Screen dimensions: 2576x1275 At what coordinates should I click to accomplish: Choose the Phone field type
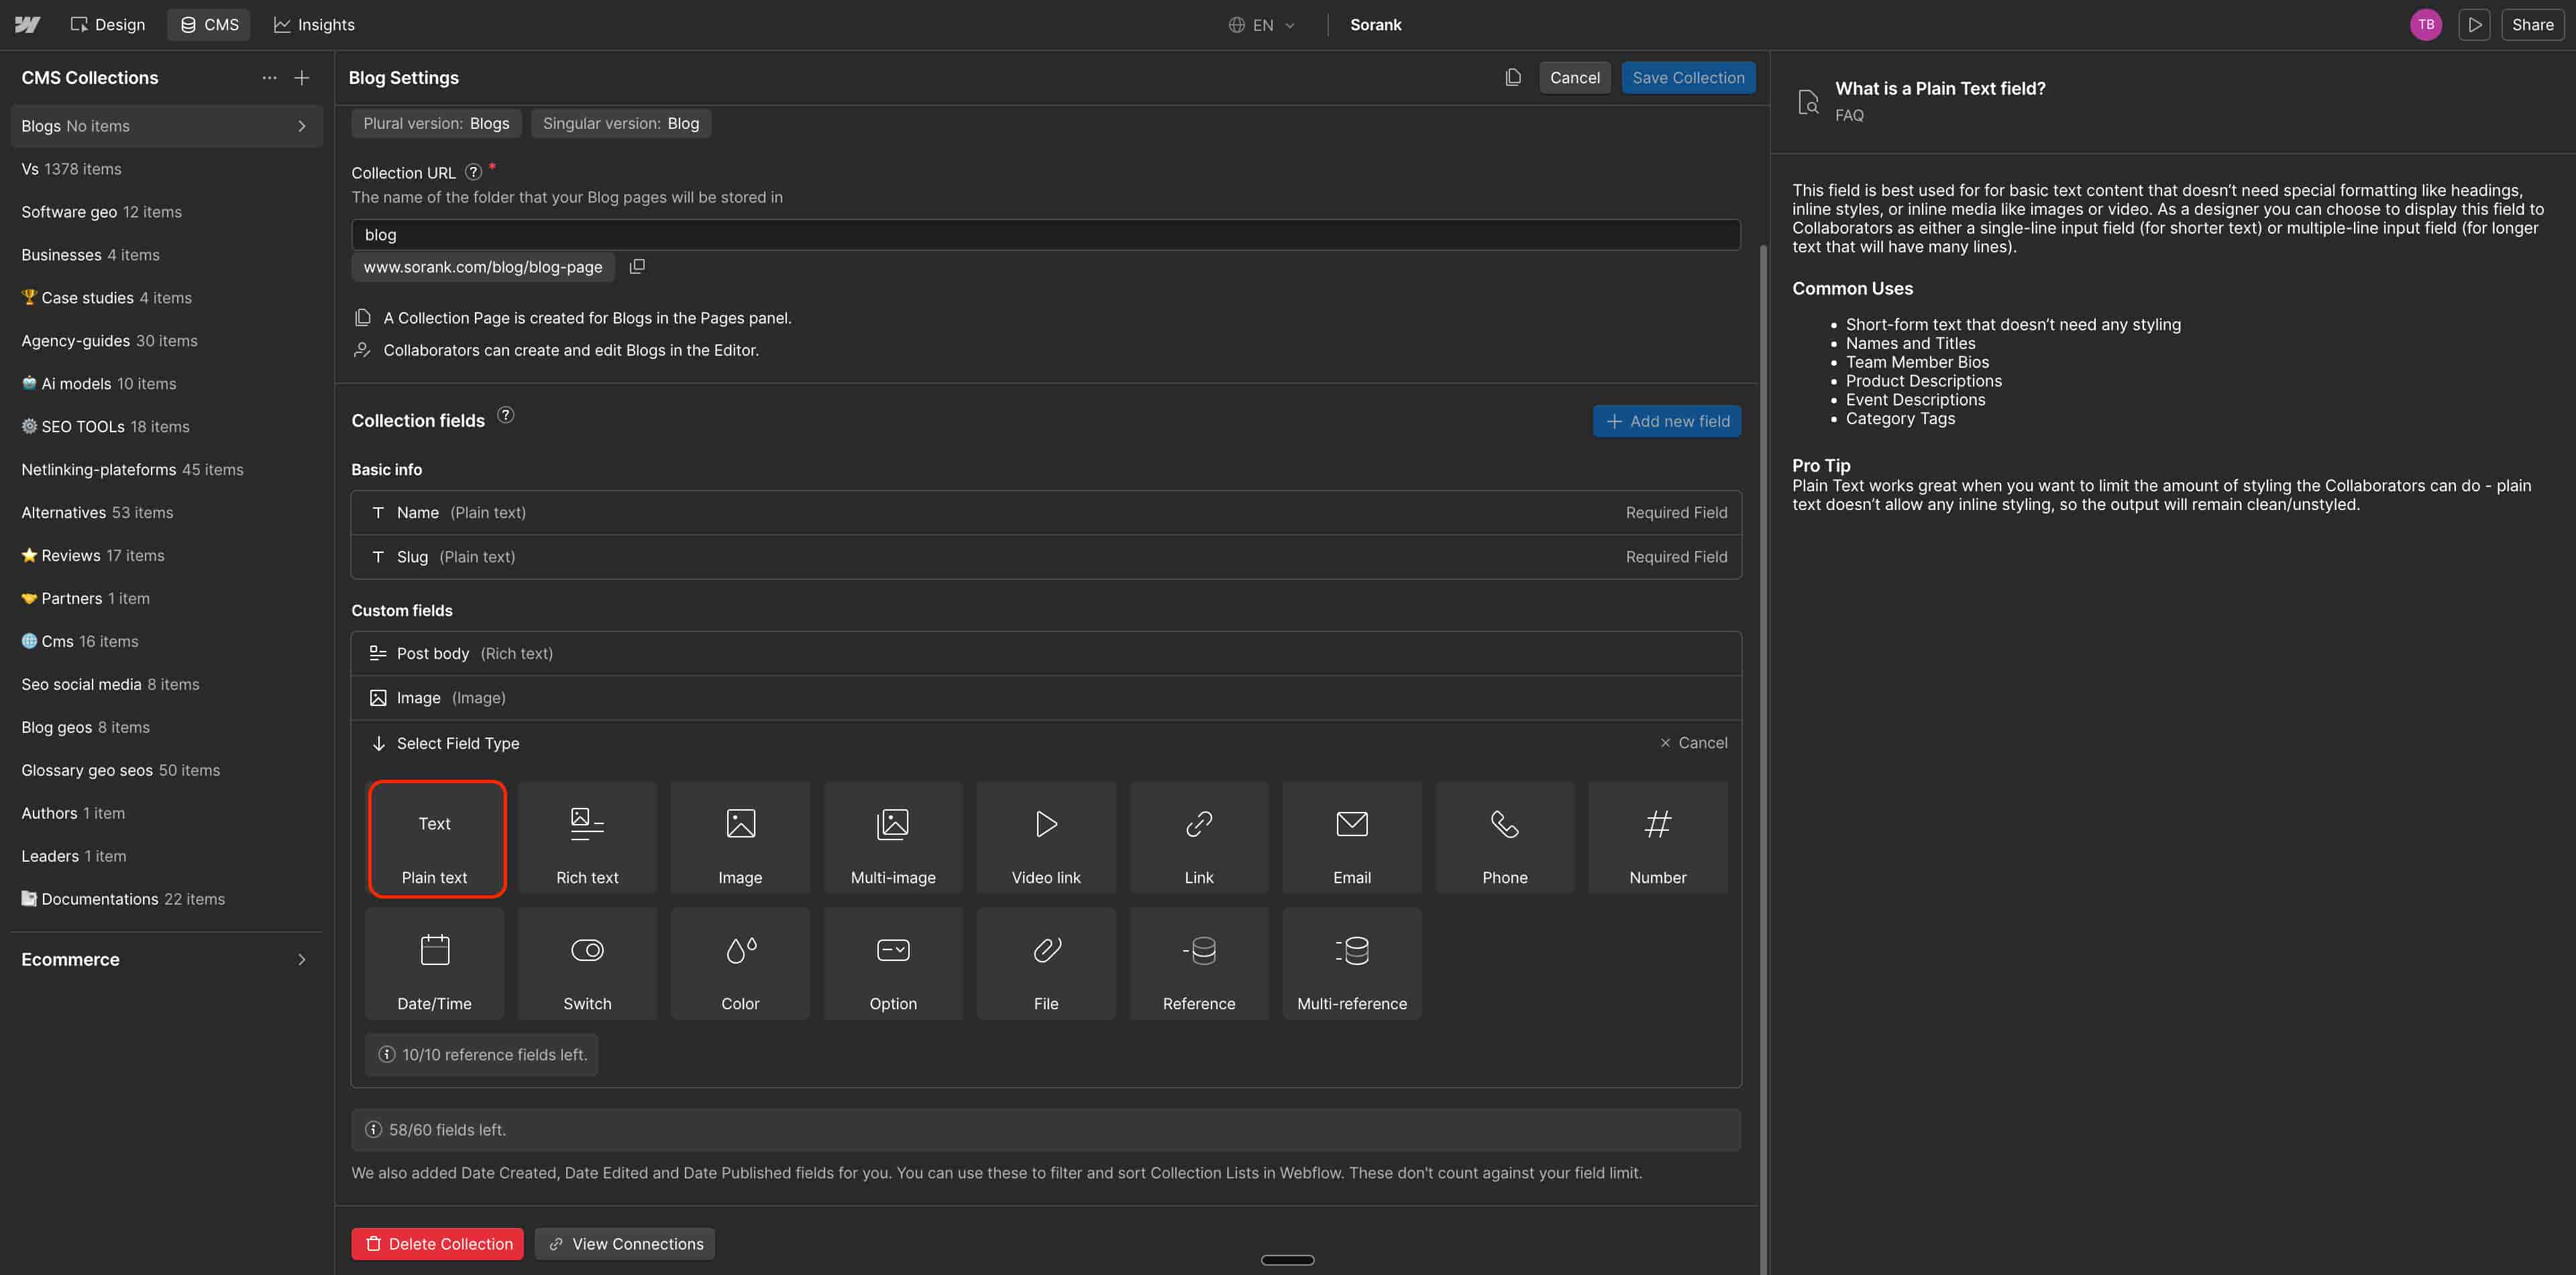tap(1505, 838)
